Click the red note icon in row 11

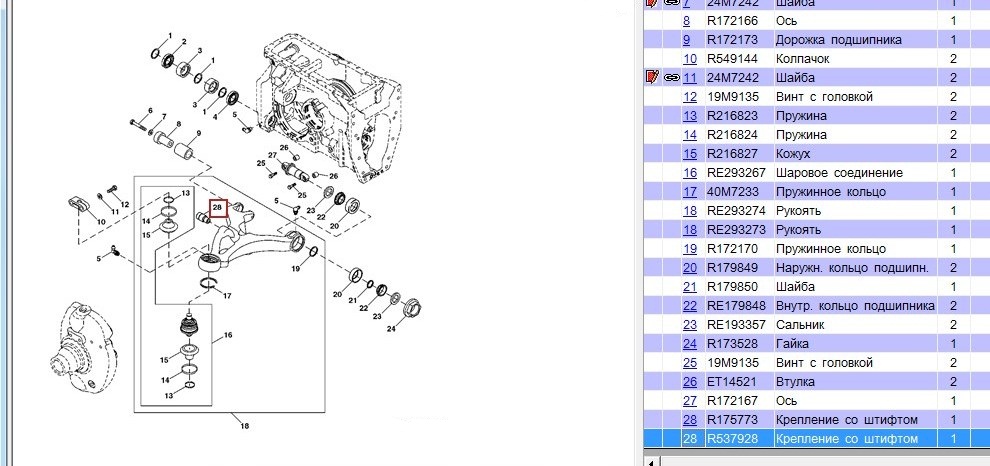coord(653,78)
